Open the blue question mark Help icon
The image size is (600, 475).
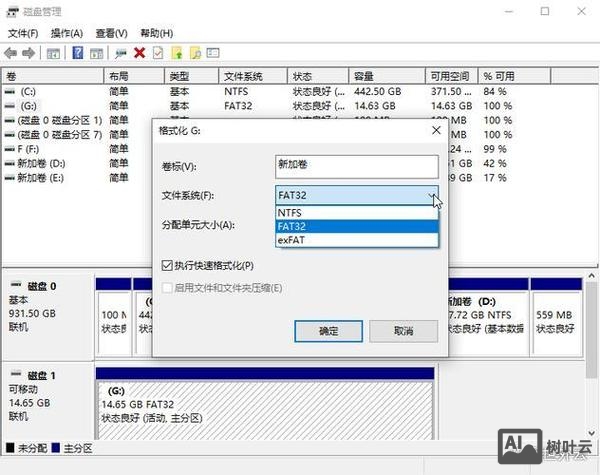[x=78, y=53]
